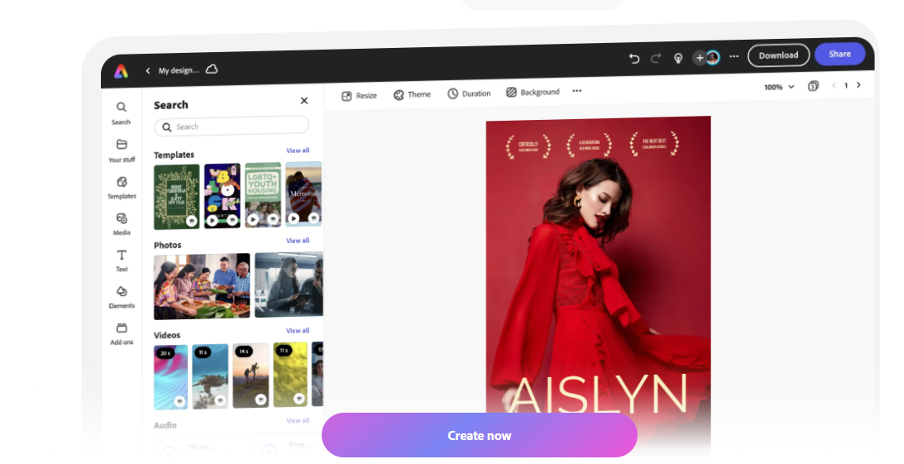Select the yellow textured video thumbnail
904x464 pixels.
pyautogui.click(x=290, y=374)
